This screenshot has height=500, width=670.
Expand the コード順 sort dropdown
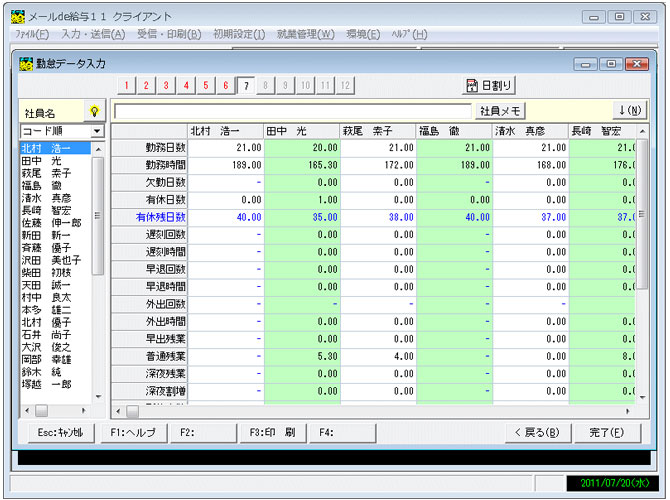click(x=97, y=131)
